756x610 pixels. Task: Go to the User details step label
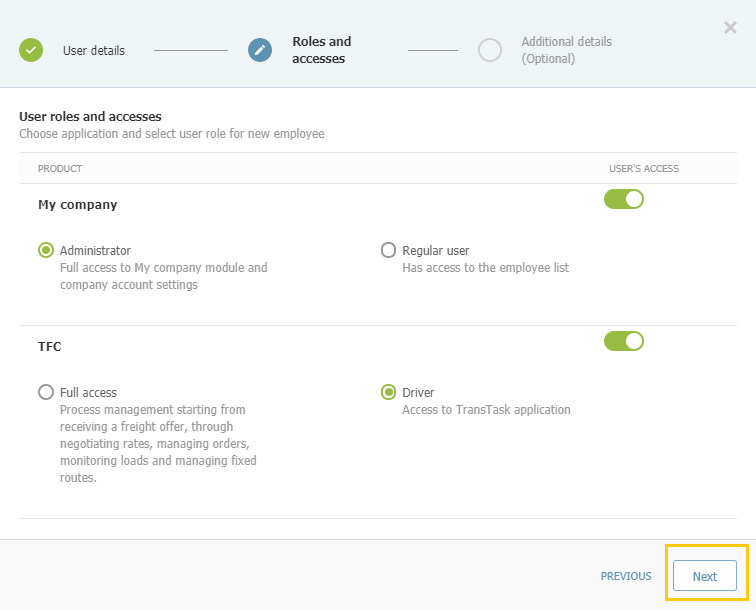click(94, 51)
